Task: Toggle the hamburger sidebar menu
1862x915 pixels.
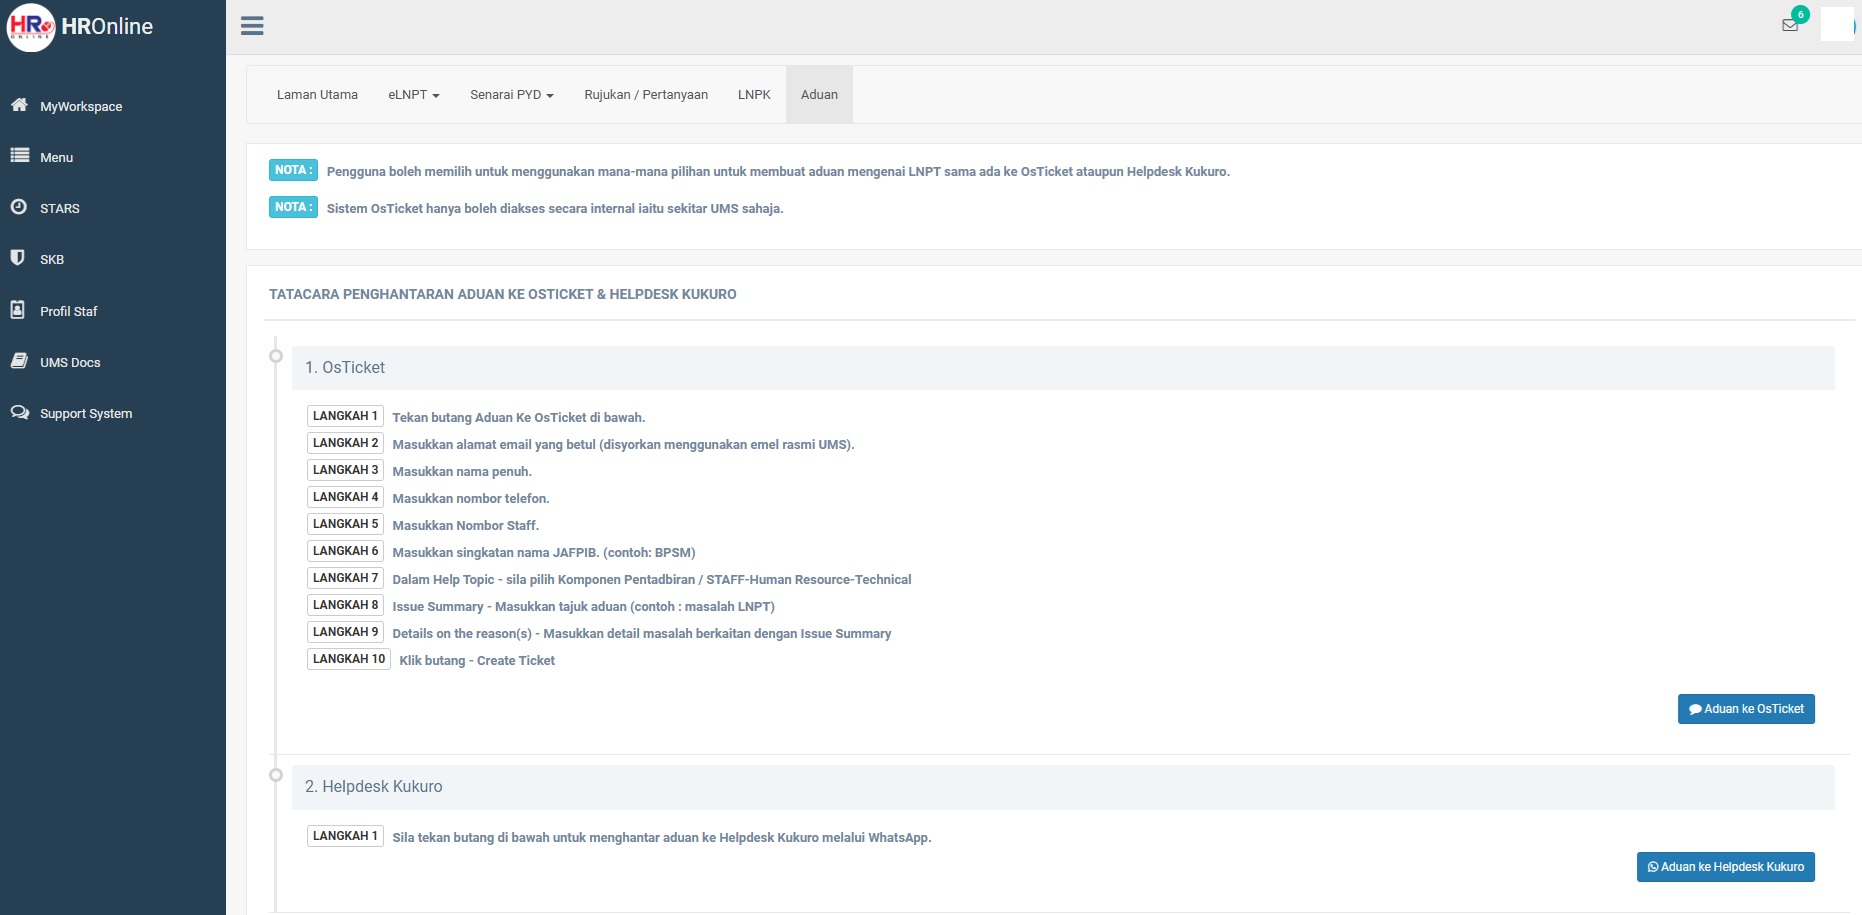Action: [x=252, y=26]
